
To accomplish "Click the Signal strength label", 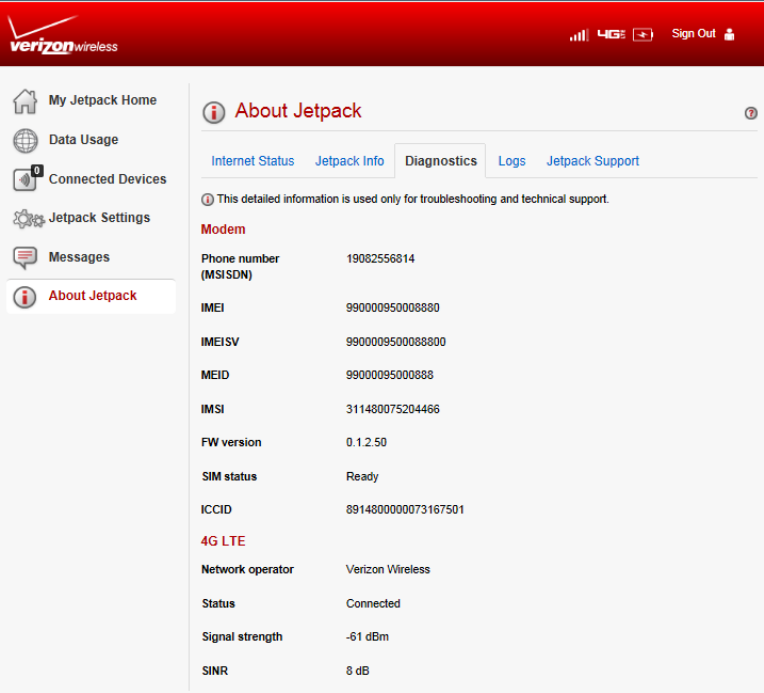I will pyautogui.click(x=242, y=637).
